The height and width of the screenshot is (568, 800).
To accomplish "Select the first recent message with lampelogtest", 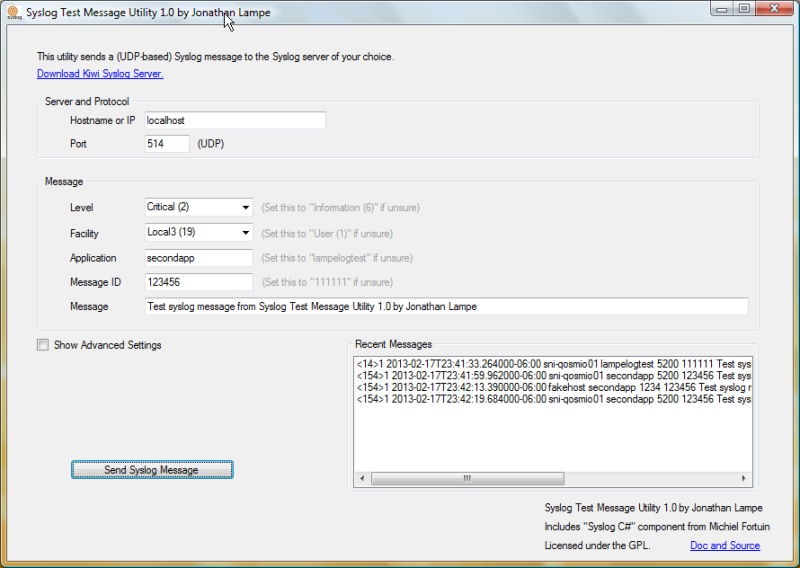I will pyautogui.click(x=553, y=364).
